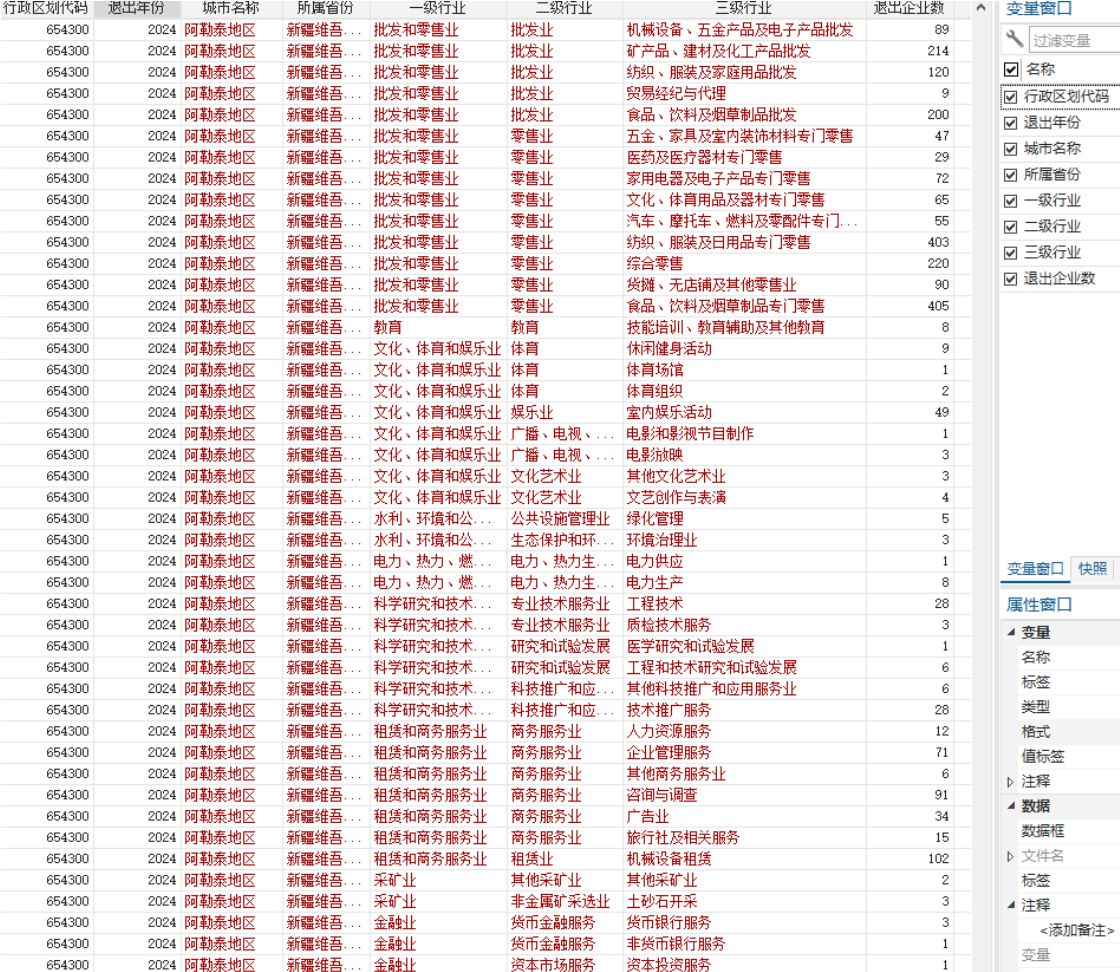1120x972 pixels.
Task: Click the <添加备注> link
Action: point(1076,930)
